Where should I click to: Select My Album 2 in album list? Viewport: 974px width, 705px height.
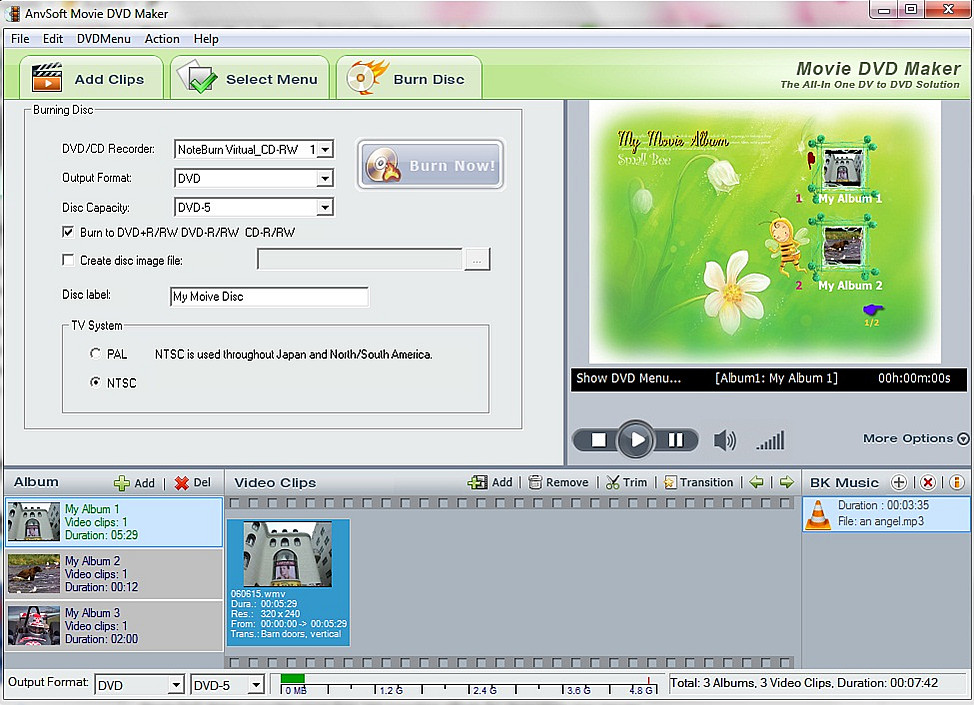(x=114, y=574)
